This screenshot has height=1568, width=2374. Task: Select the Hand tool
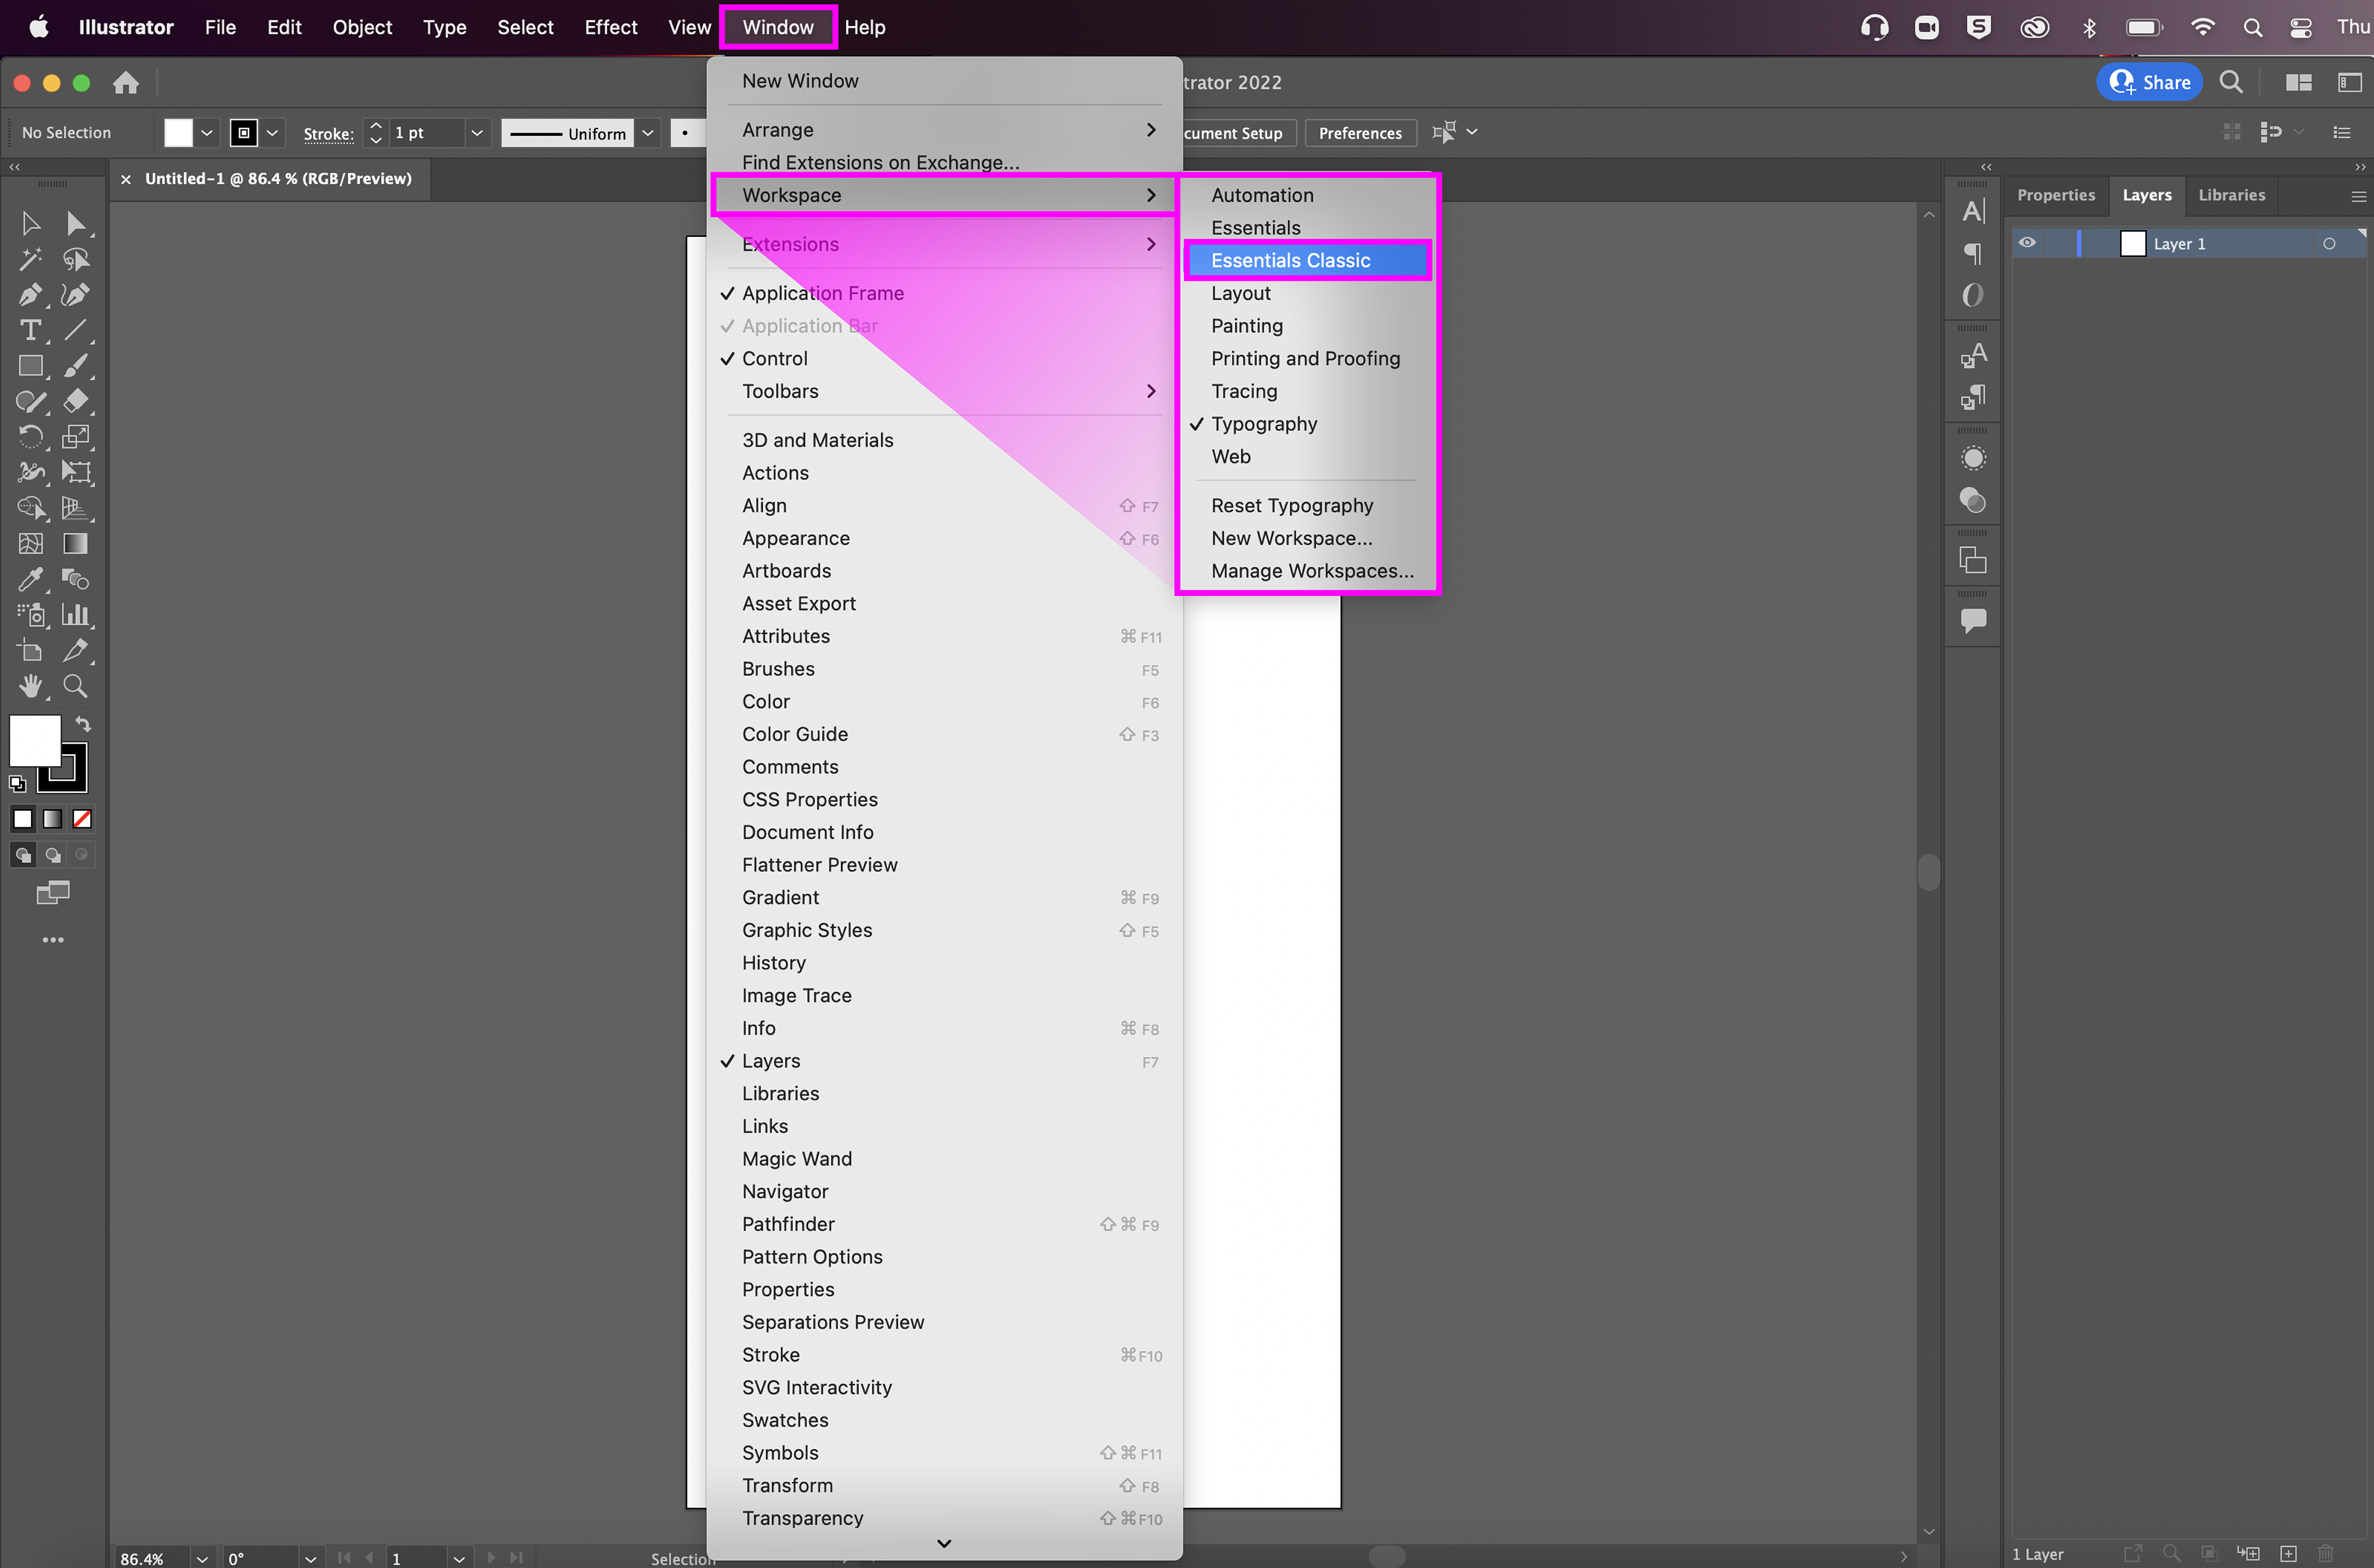[30, 686]
